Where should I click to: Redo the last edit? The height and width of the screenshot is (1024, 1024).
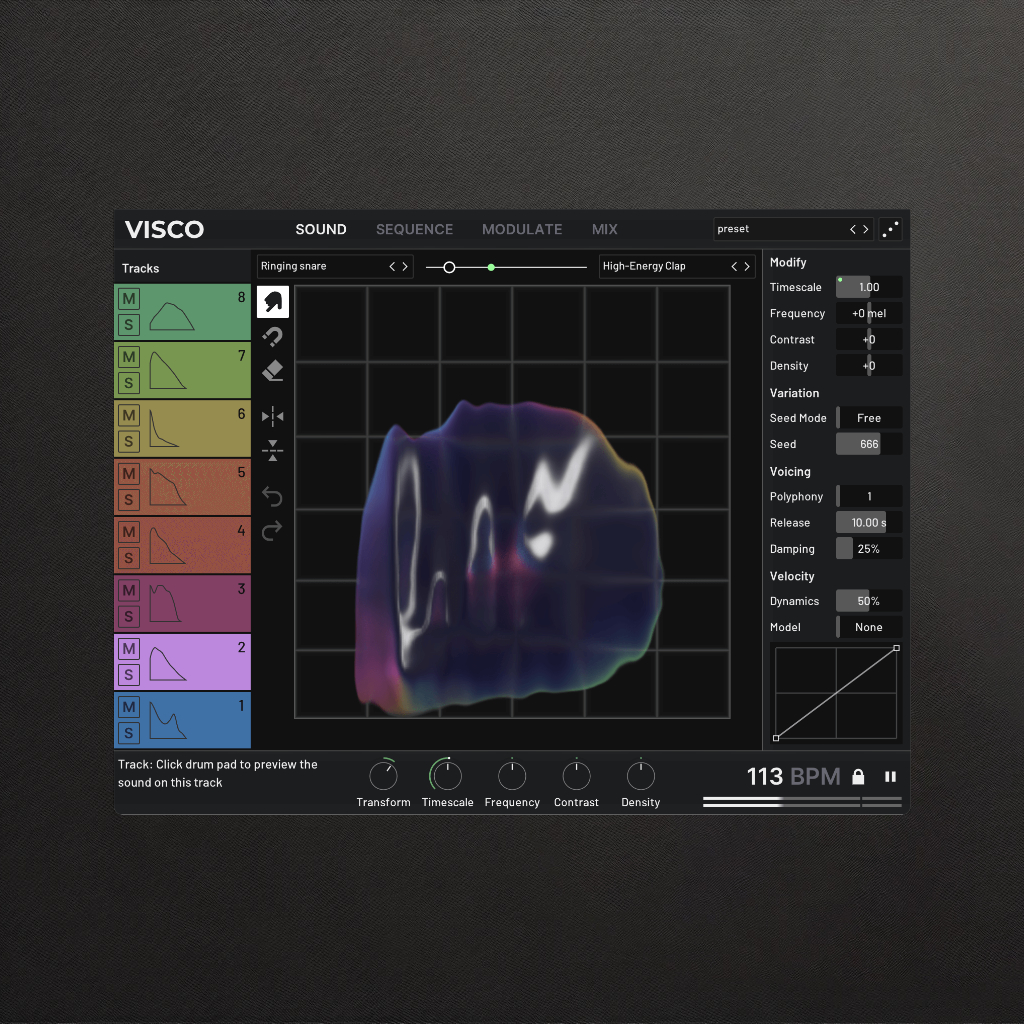click(x=272, y=531)
